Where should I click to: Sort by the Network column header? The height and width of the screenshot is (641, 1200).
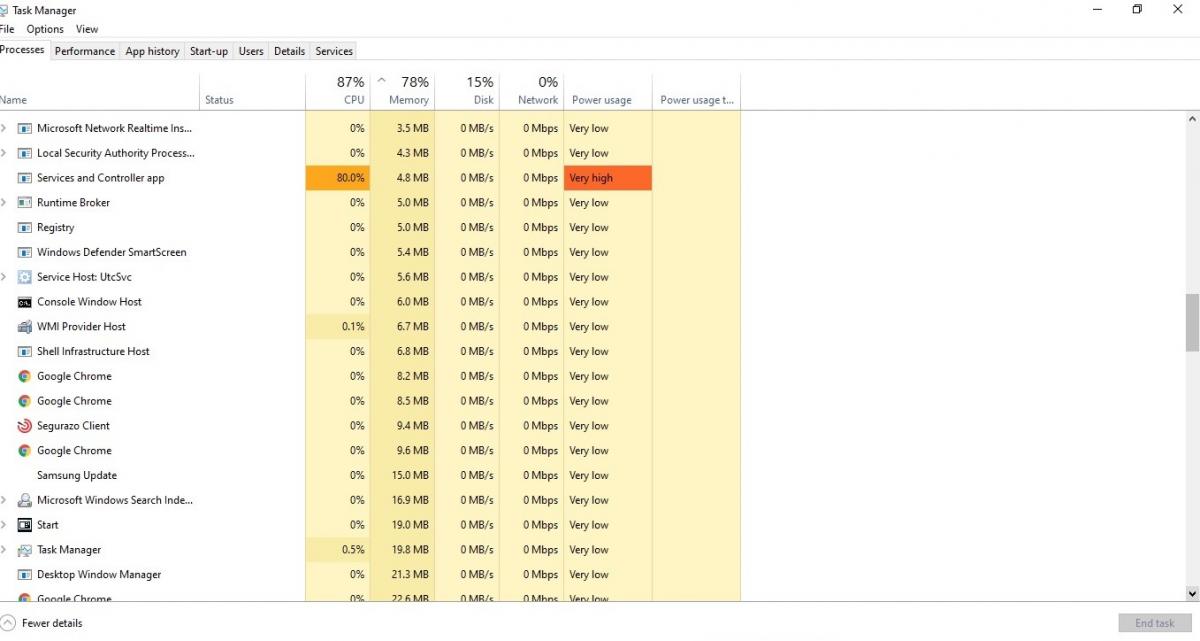click(x=532, y=92)
